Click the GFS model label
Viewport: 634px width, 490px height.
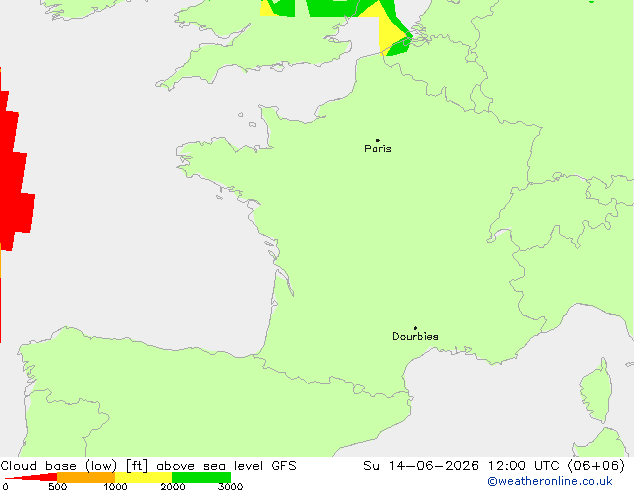point(284,466)
